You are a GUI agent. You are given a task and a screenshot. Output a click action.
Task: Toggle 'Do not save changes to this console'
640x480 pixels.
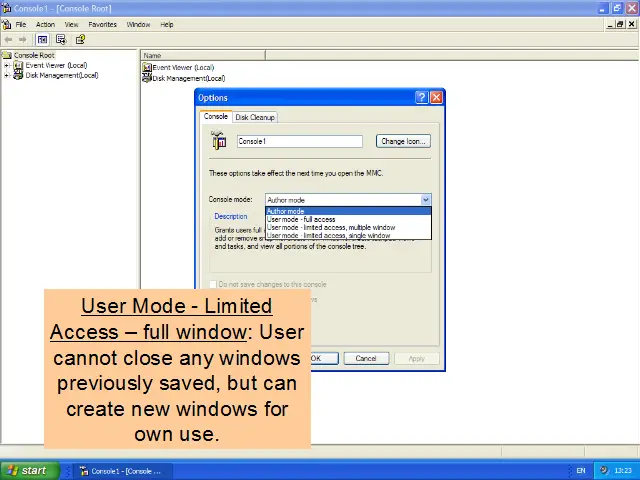click(x=212, y=284)
